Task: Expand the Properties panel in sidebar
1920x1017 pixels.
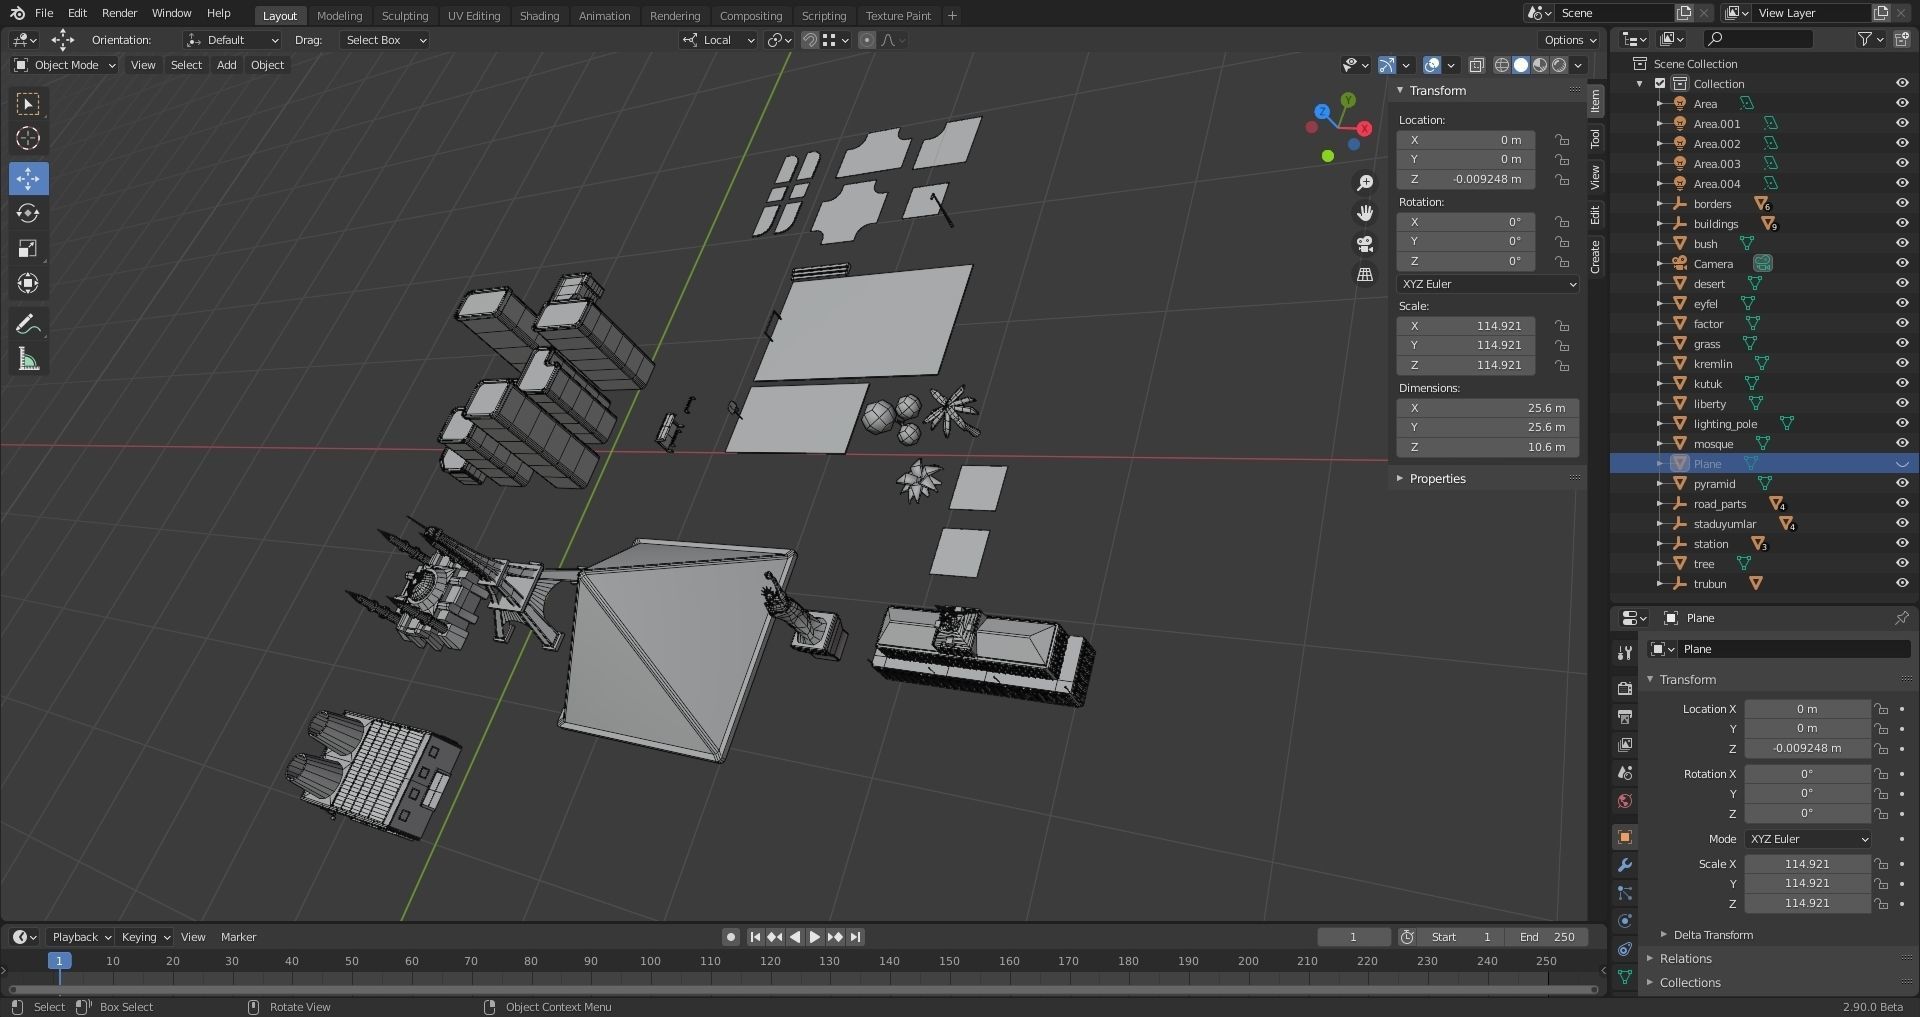Action: coord(1436,479)
